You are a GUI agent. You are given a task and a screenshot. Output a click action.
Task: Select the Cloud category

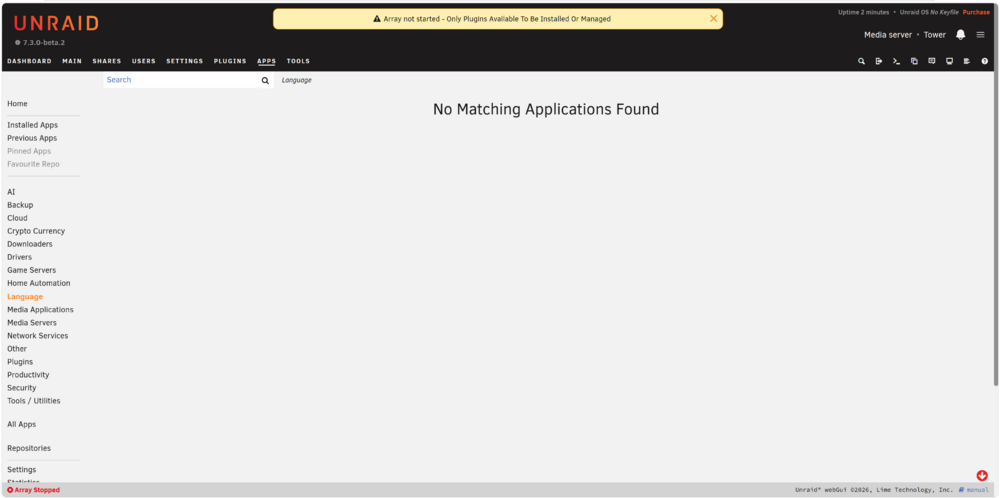click(17, 218)
